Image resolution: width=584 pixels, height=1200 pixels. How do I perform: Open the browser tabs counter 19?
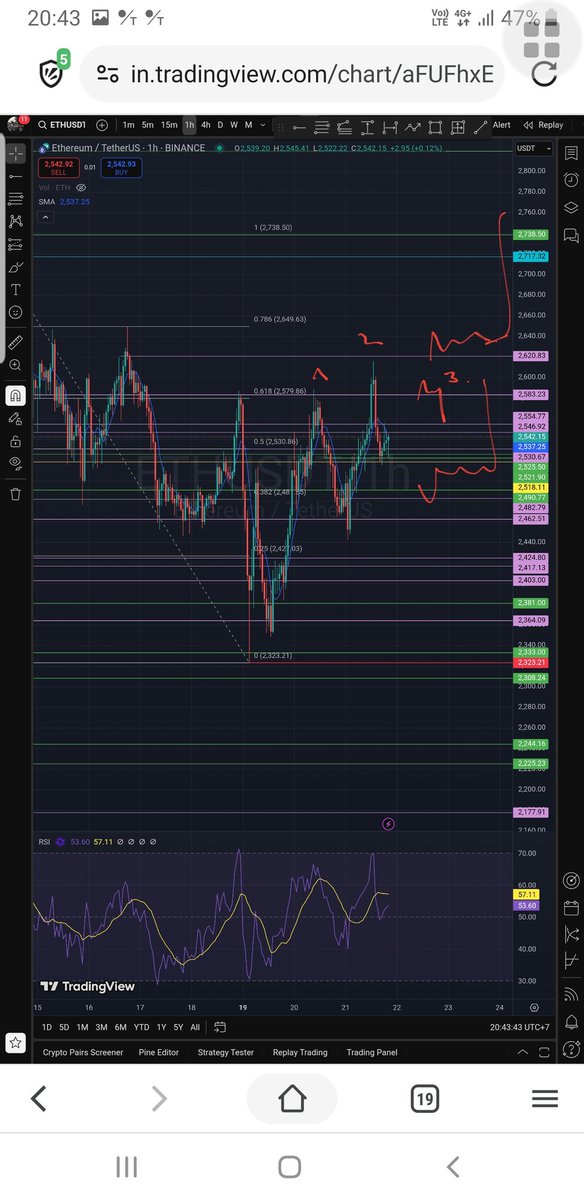click(x=424, y=1100)
